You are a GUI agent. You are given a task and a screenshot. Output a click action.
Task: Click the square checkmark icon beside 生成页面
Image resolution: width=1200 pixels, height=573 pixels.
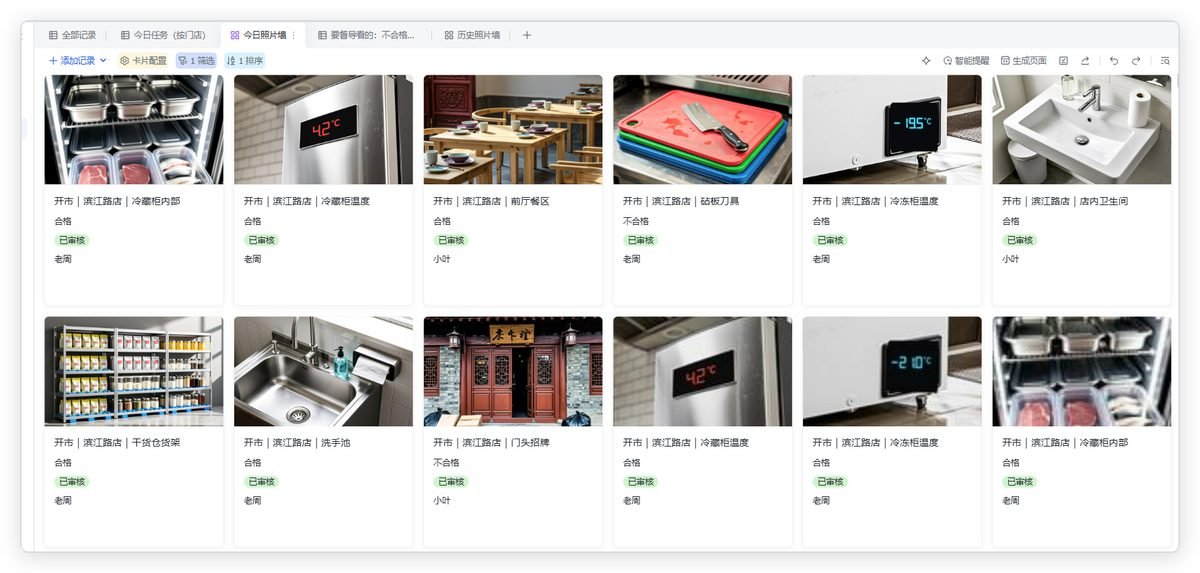pyautogui.click(x=1063, y=61)
